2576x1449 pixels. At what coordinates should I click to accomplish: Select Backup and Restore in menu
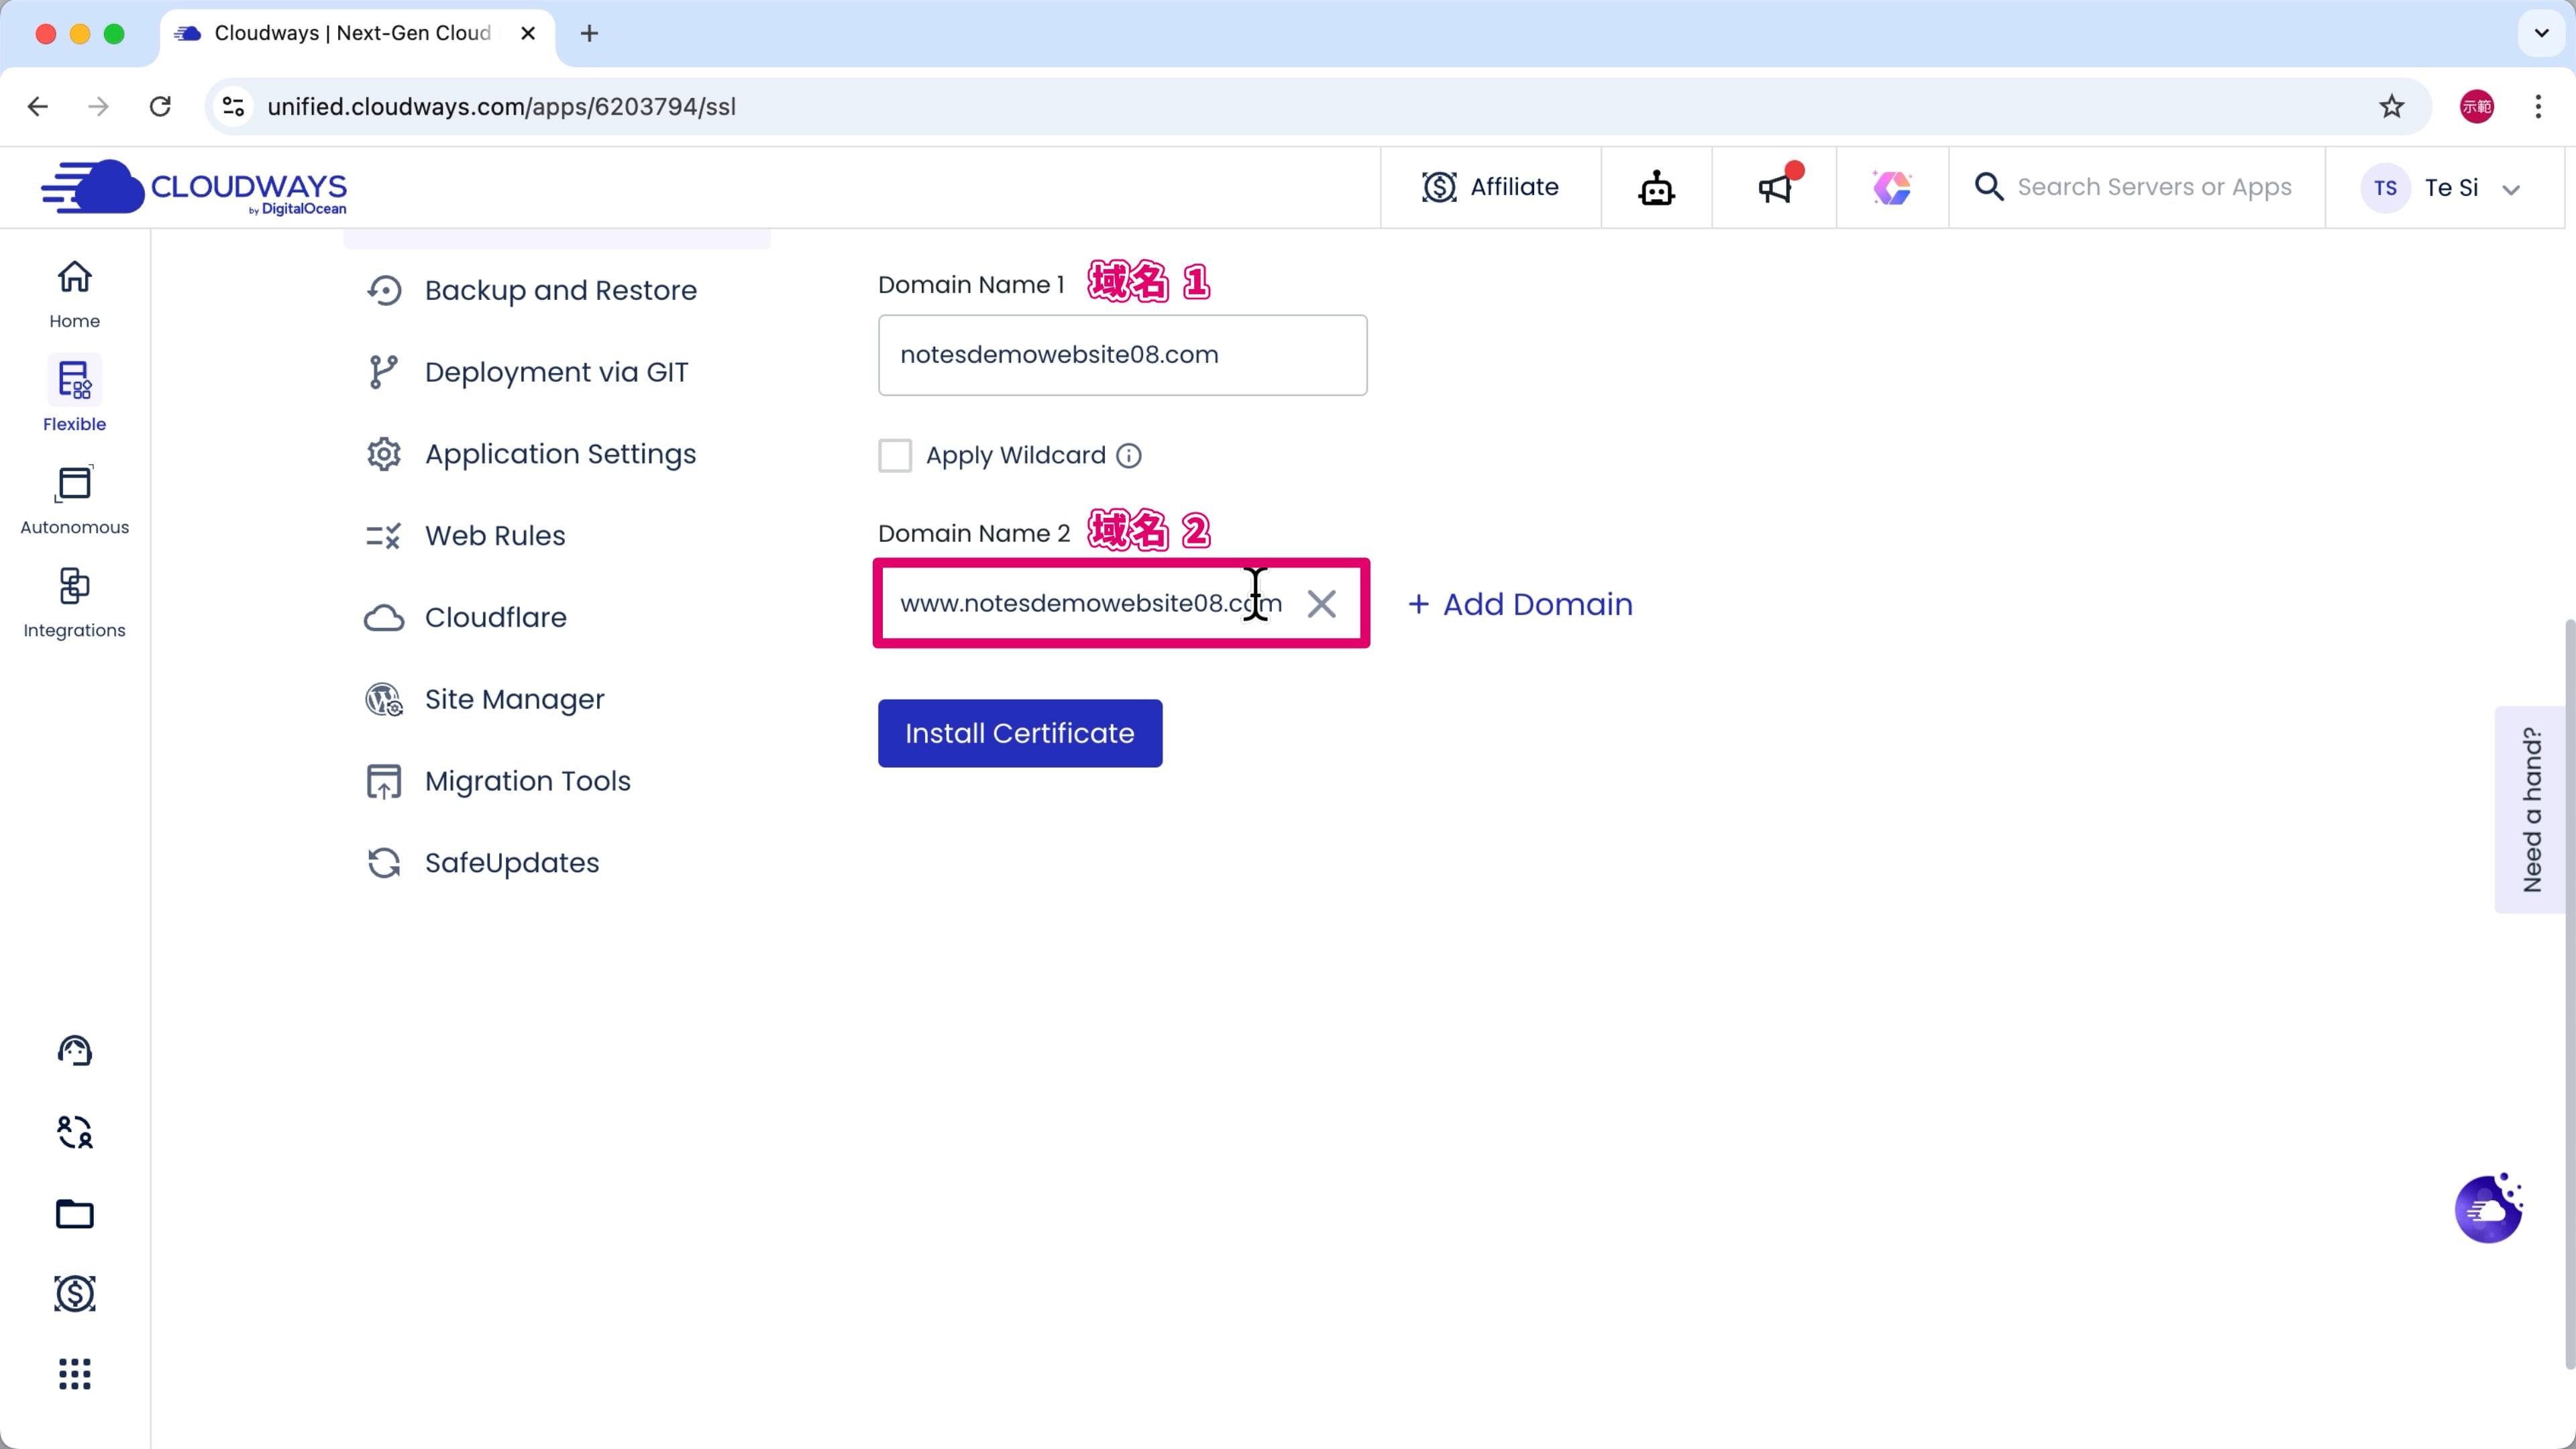point(560,290)
